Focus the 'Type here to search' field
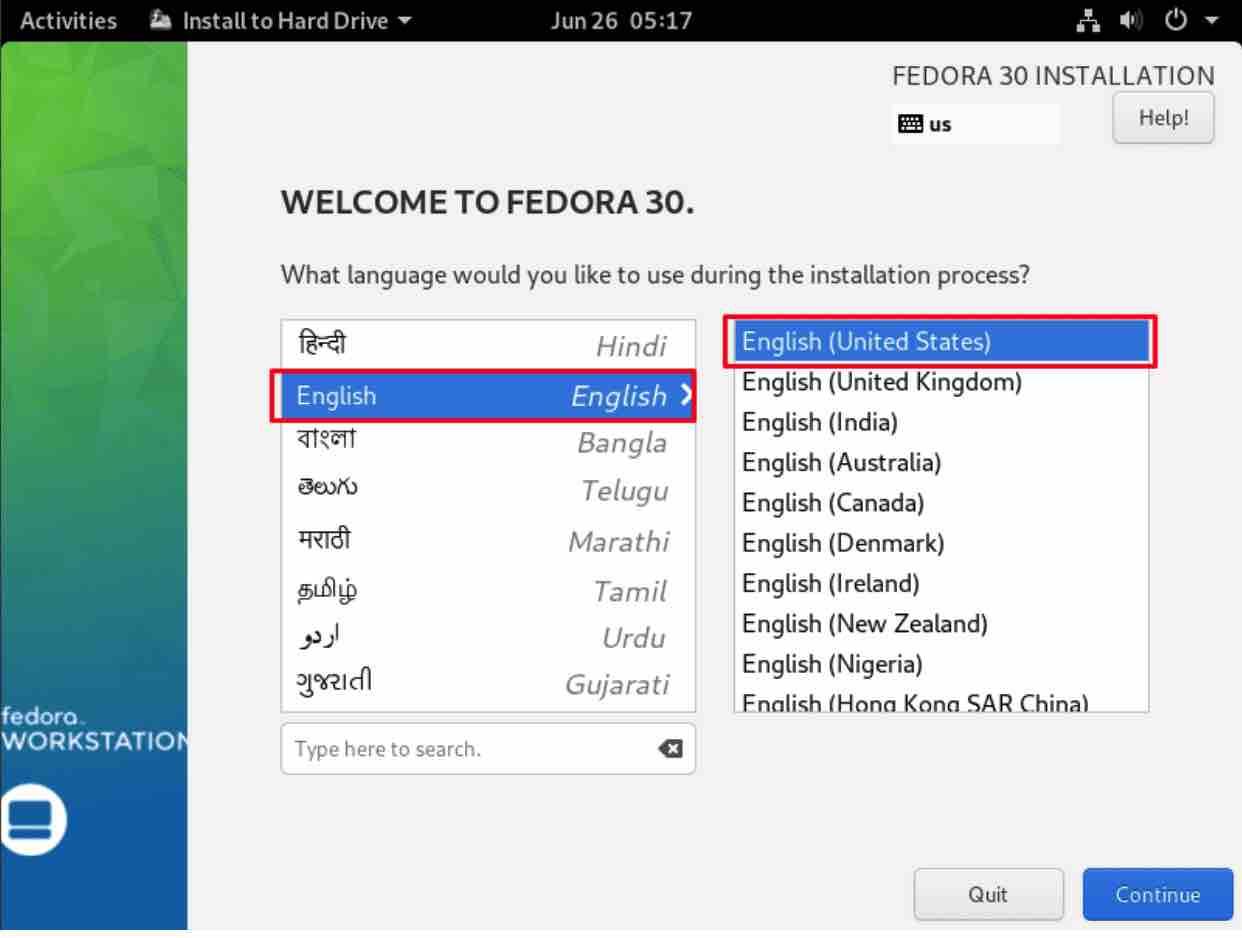1242x938 pixels. pos(488,749)
